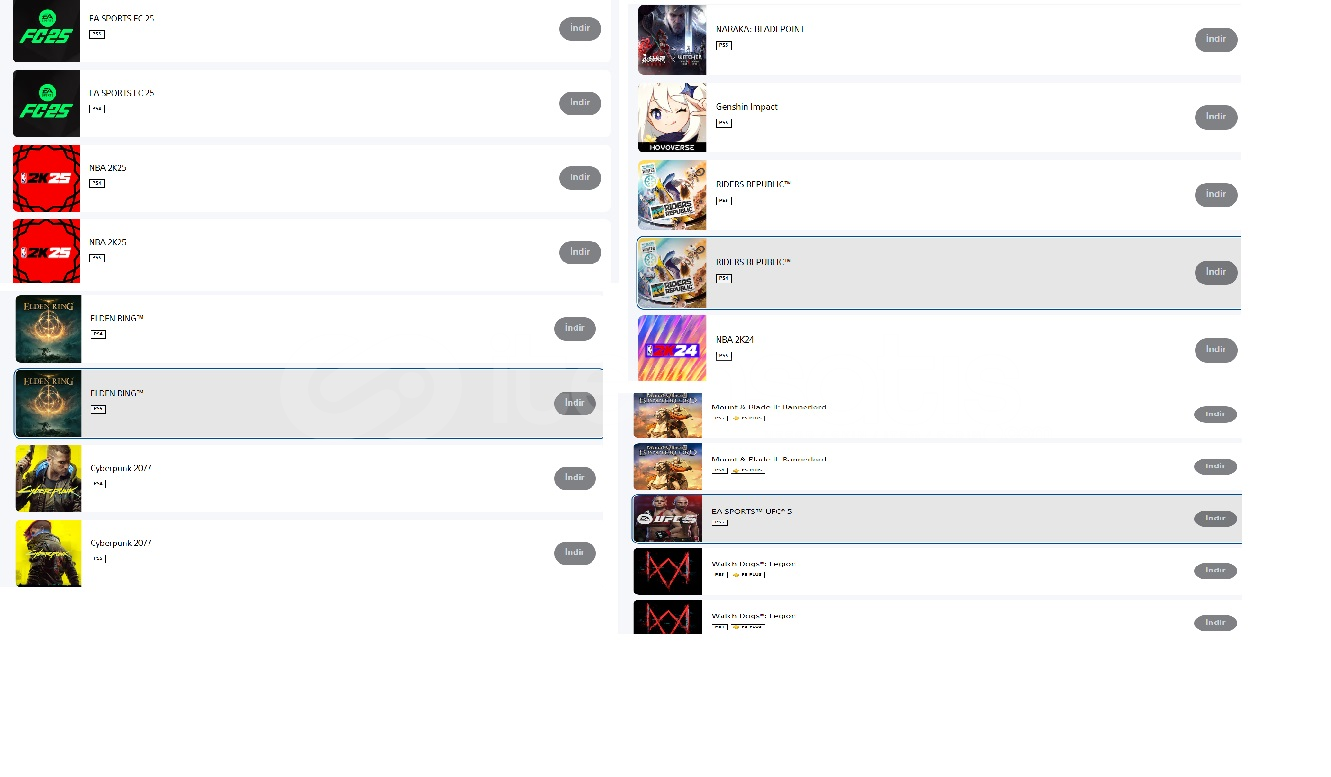Download NARAKA: BLADEPOINT with its İndir button

1216,40
